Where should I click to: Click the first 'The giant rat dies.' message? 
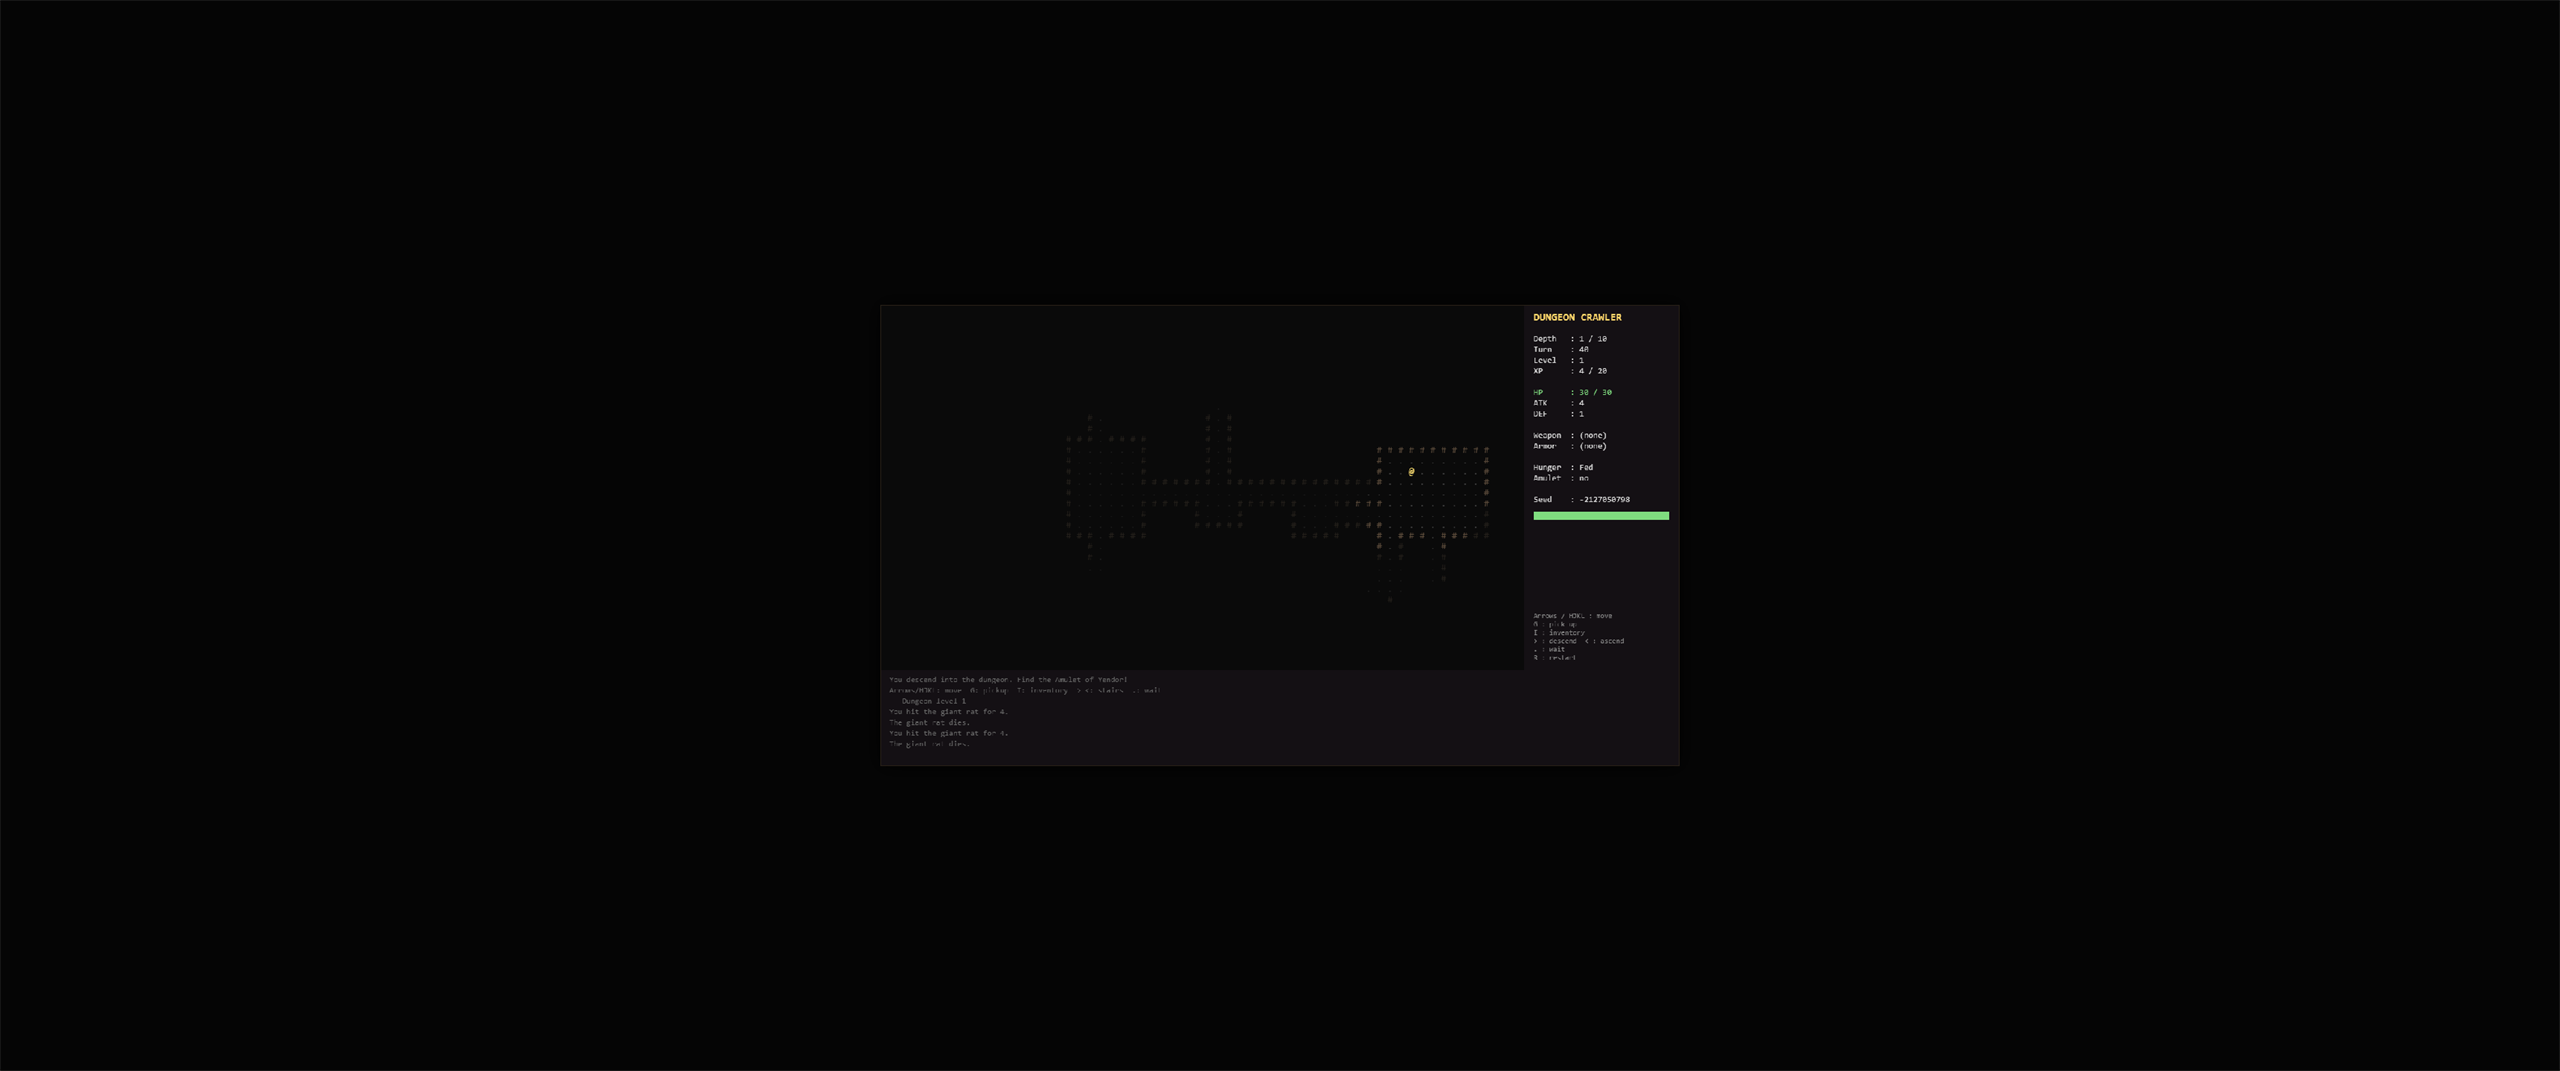tap(929, 722)
